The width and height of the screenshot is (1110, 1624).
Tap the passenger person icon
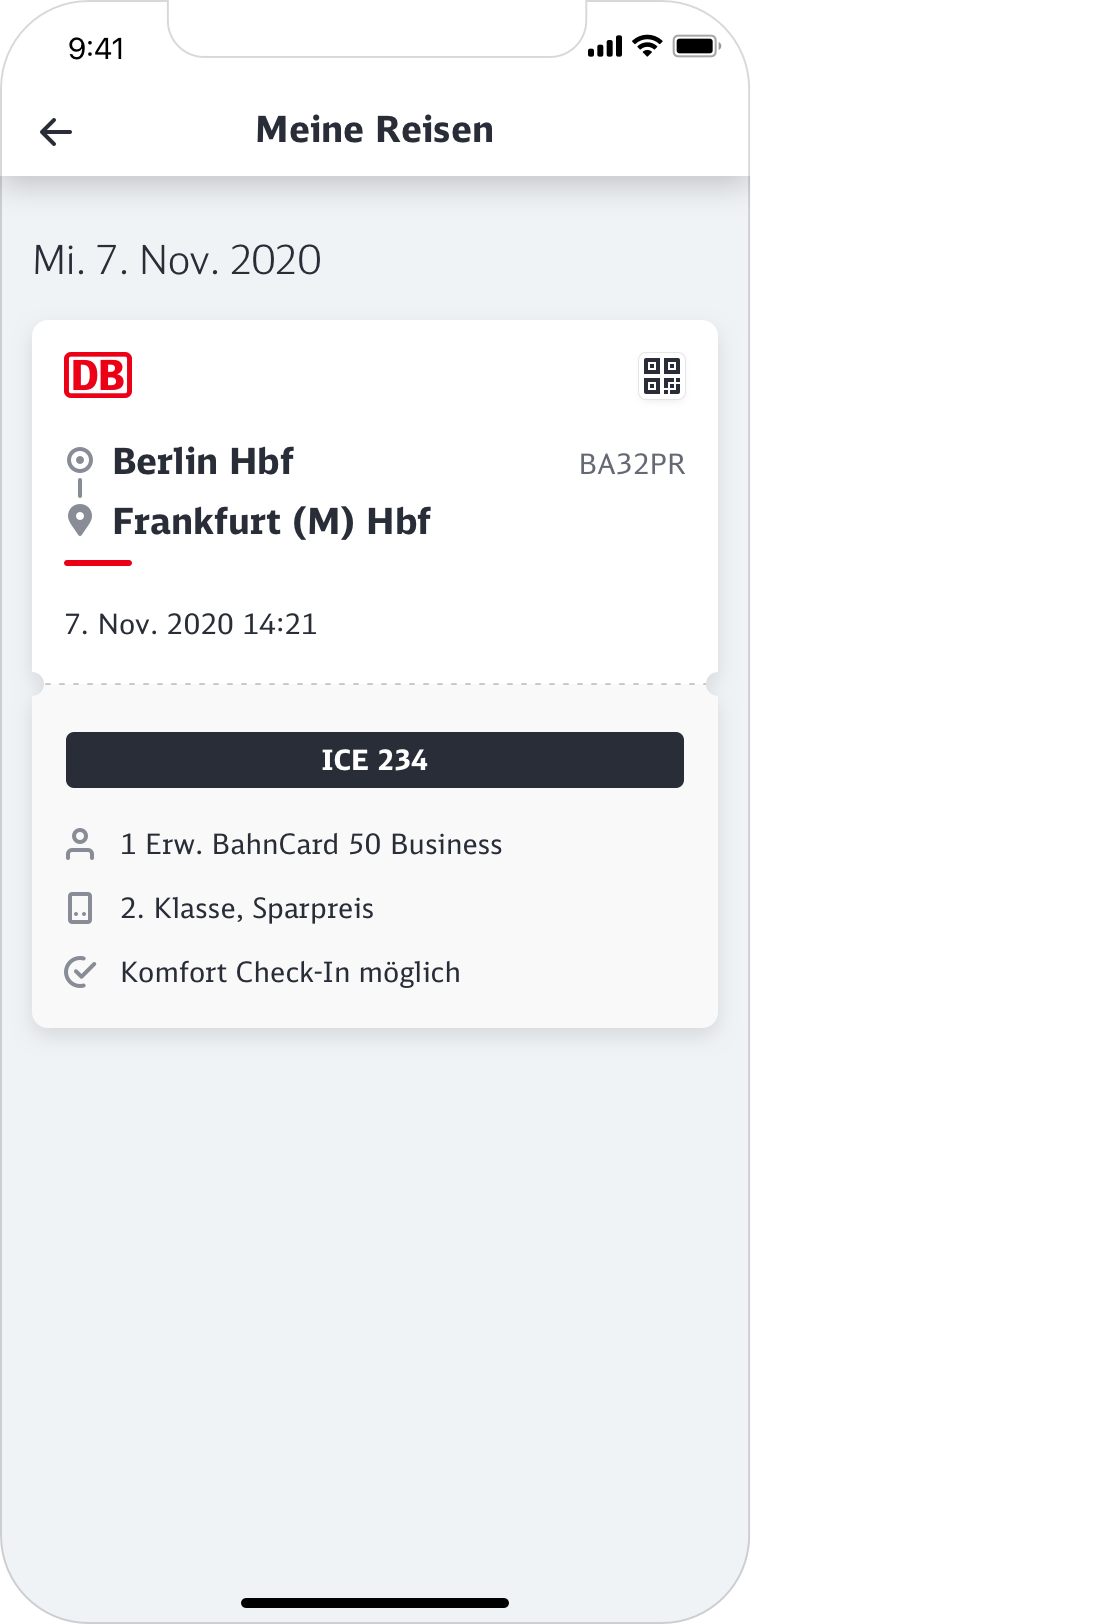80,844
